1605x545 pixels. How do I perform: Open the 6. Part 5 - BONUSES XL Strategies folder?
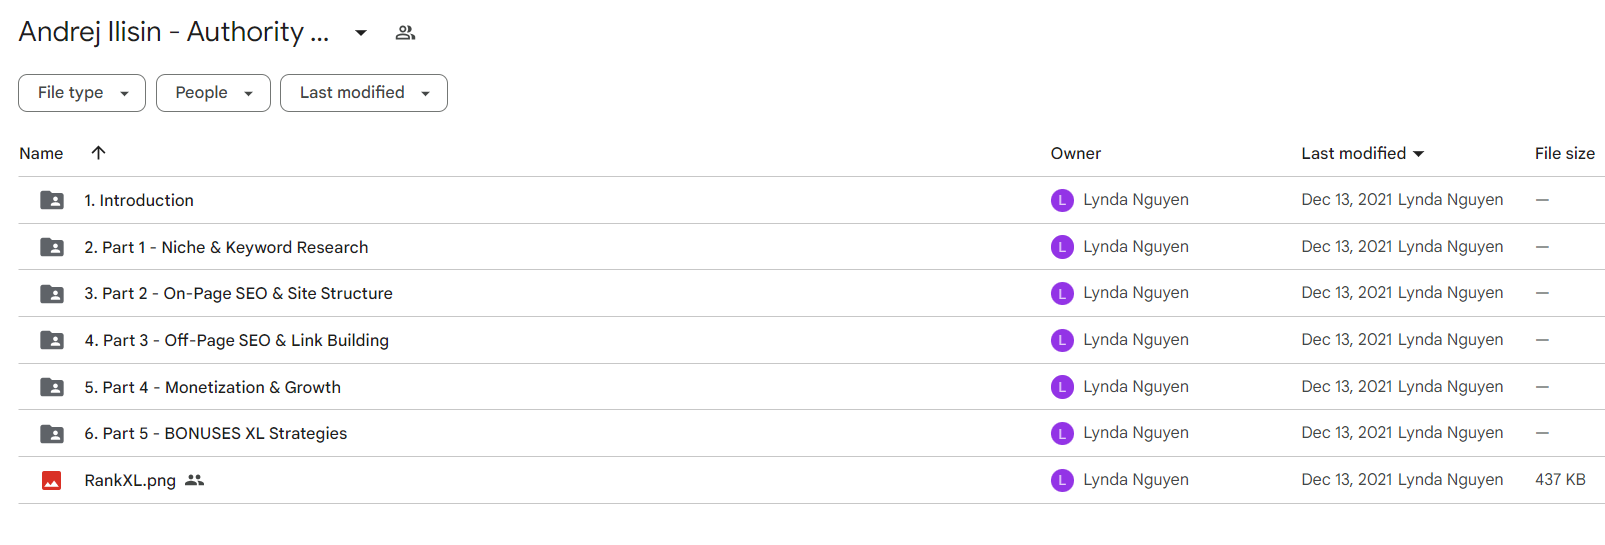coord(216,434)
